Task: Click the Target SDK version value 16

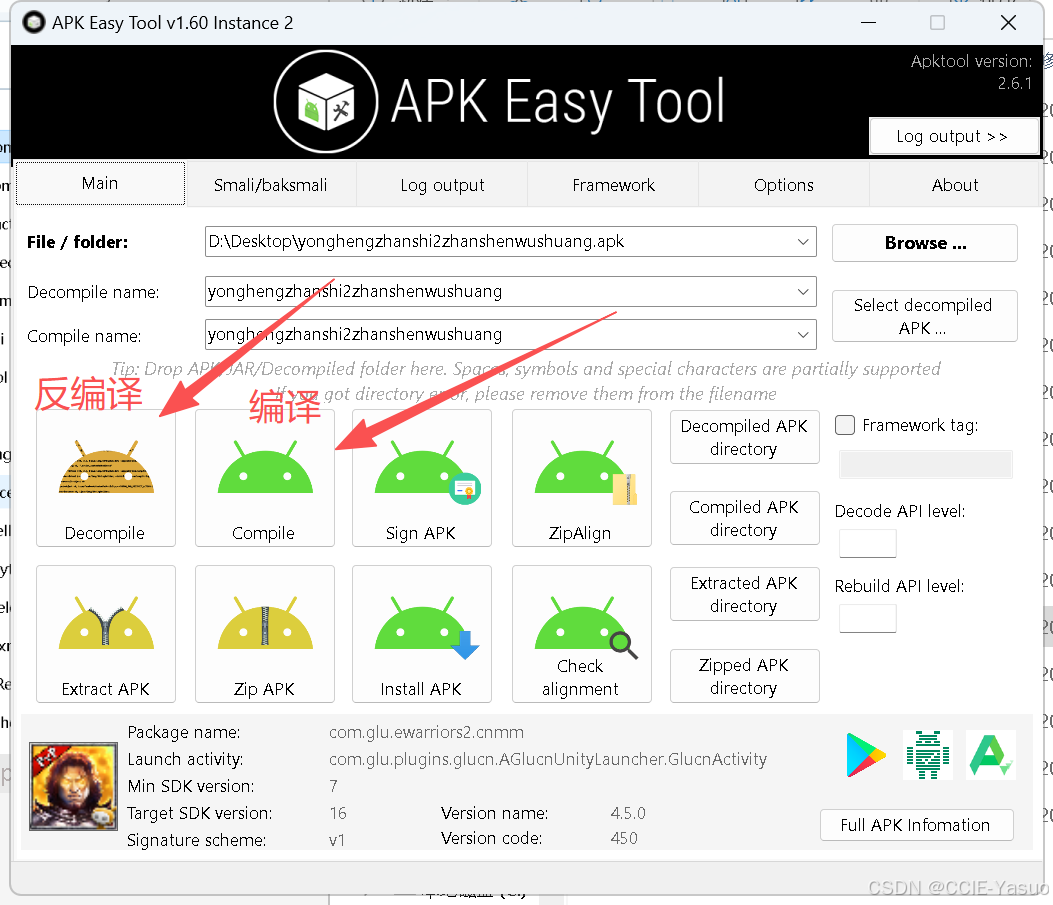Action: coord(338,813)
